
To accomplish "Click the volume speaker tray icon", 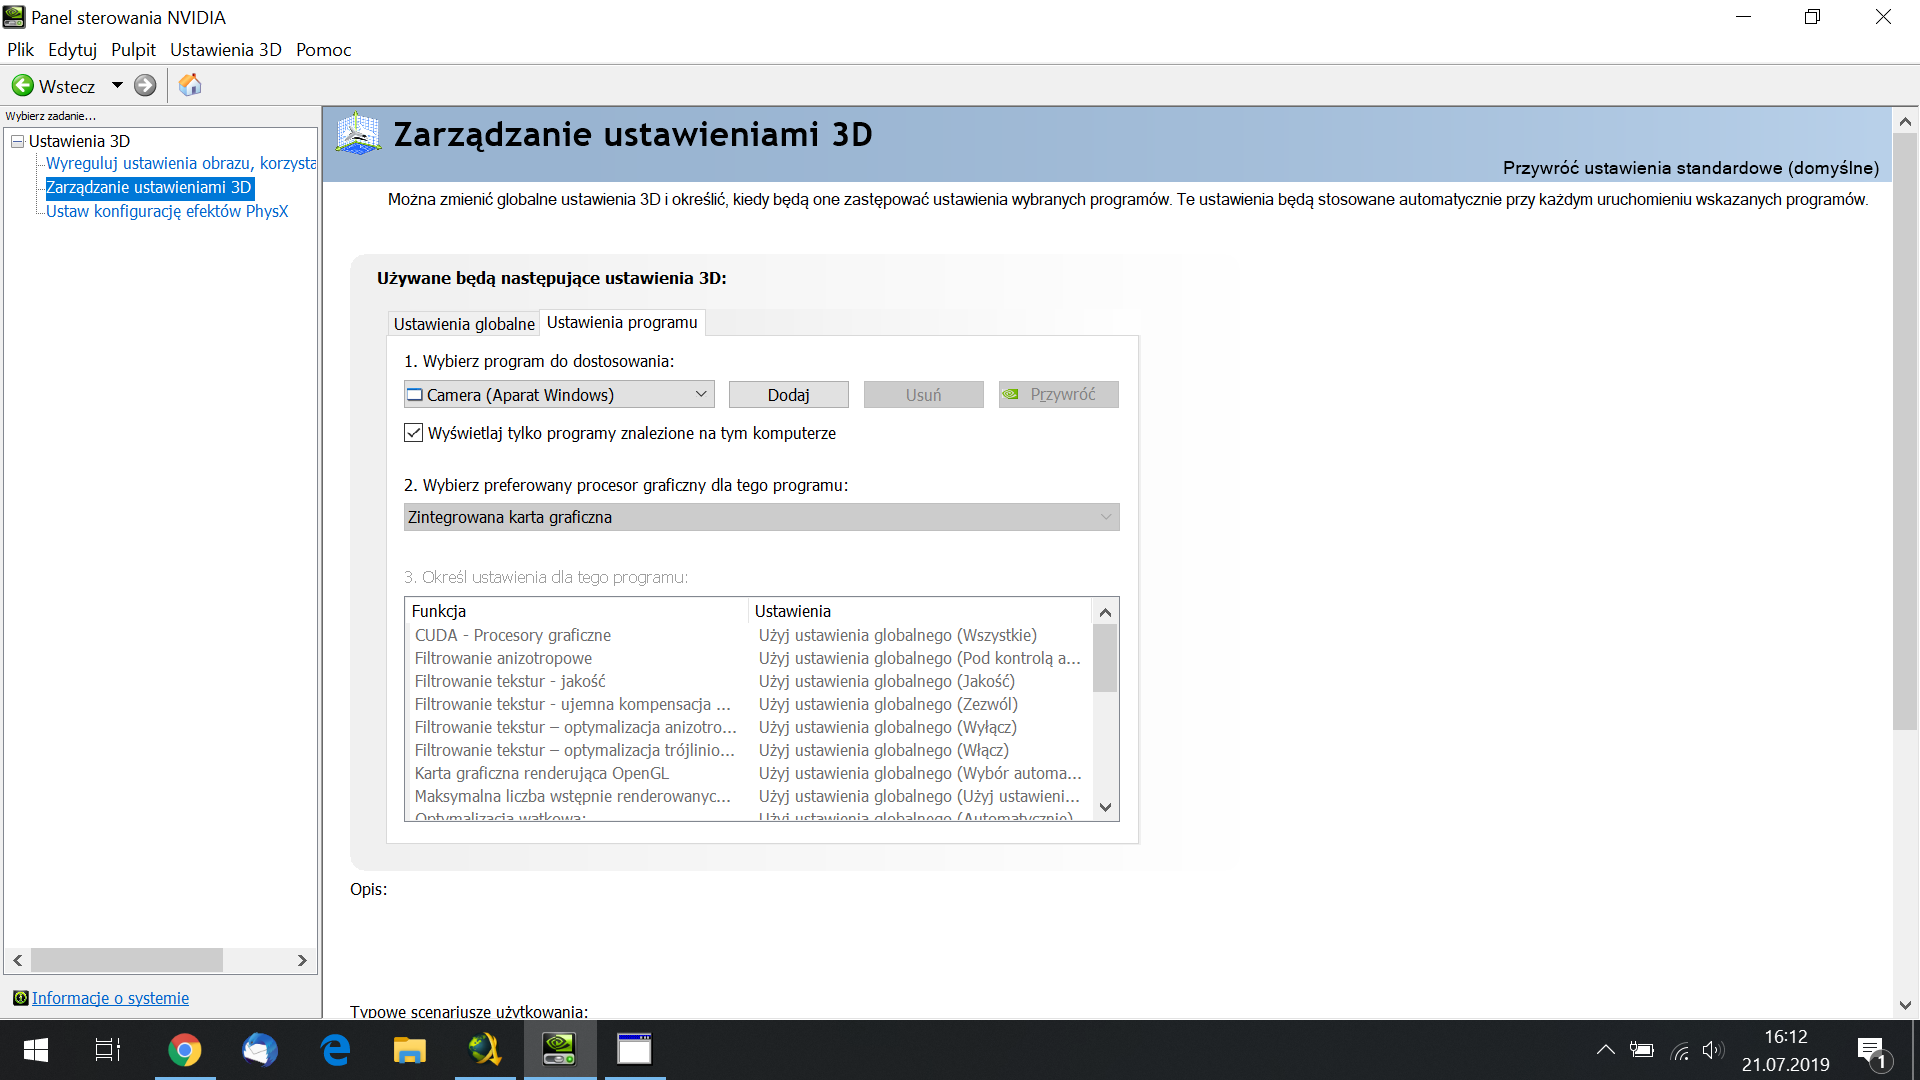I will pos(1713,1050).
